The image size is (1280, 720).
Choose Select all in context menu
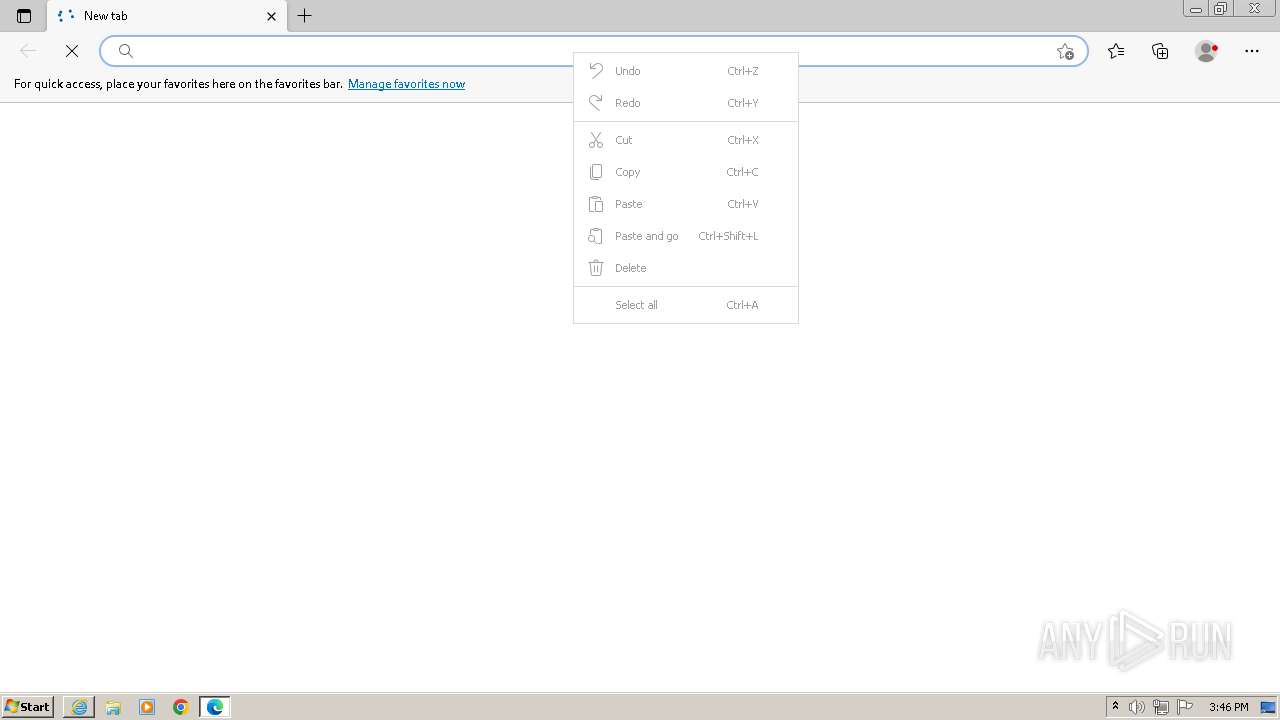coord(686,305)
